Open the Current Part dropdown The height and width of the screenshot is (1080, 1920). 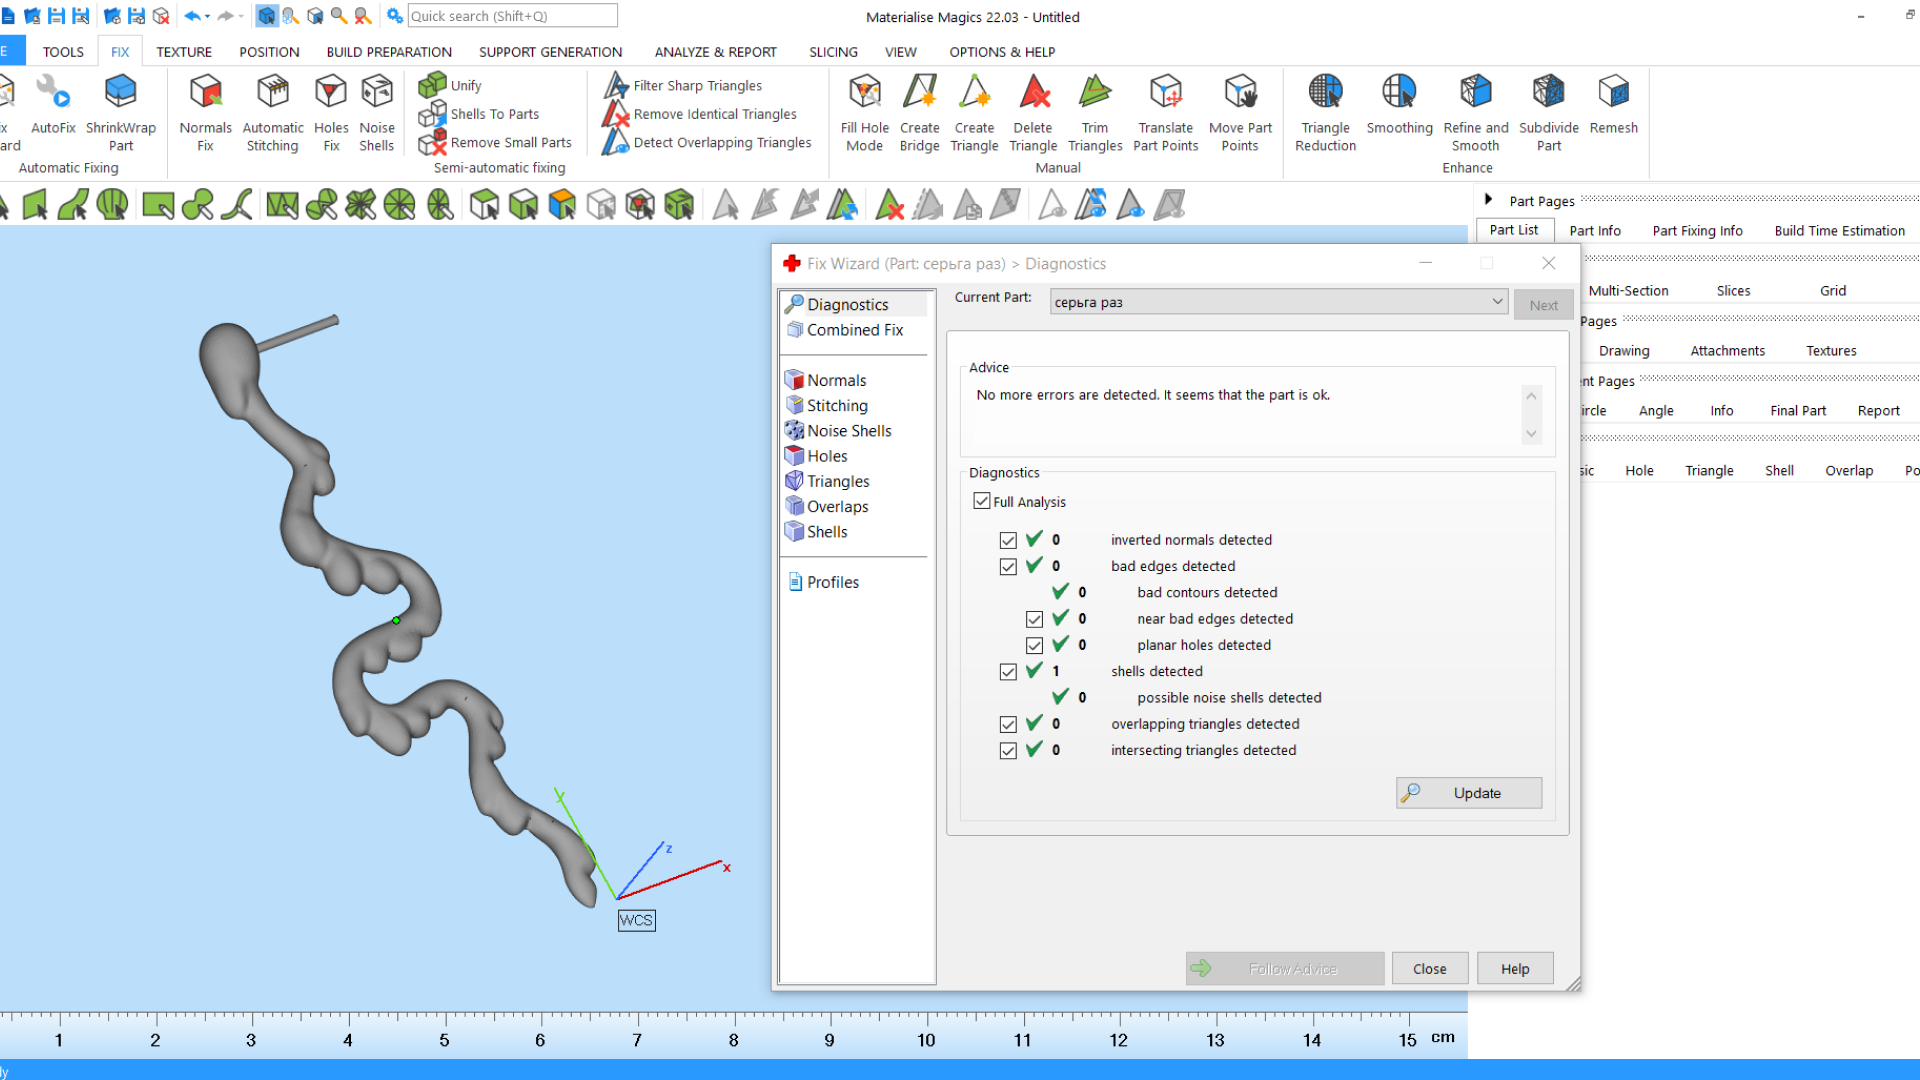[x=1278, y=302]
